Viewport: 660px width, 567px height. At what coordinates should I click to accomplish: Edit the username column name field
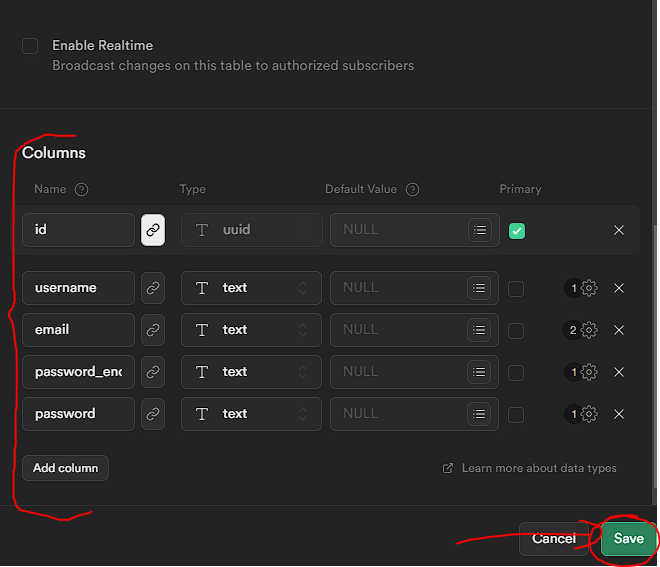click(78, 288)
